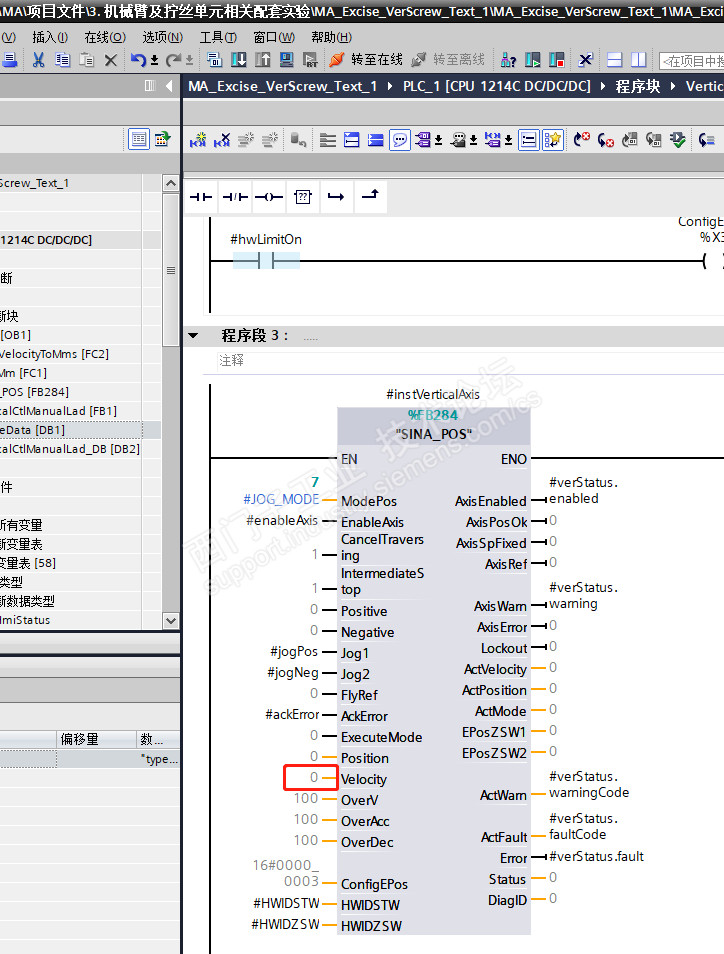Toggle absolute/symbolic operands display
Image resolution: width=724 pixels, height=954 pixels.
point(423,140)
